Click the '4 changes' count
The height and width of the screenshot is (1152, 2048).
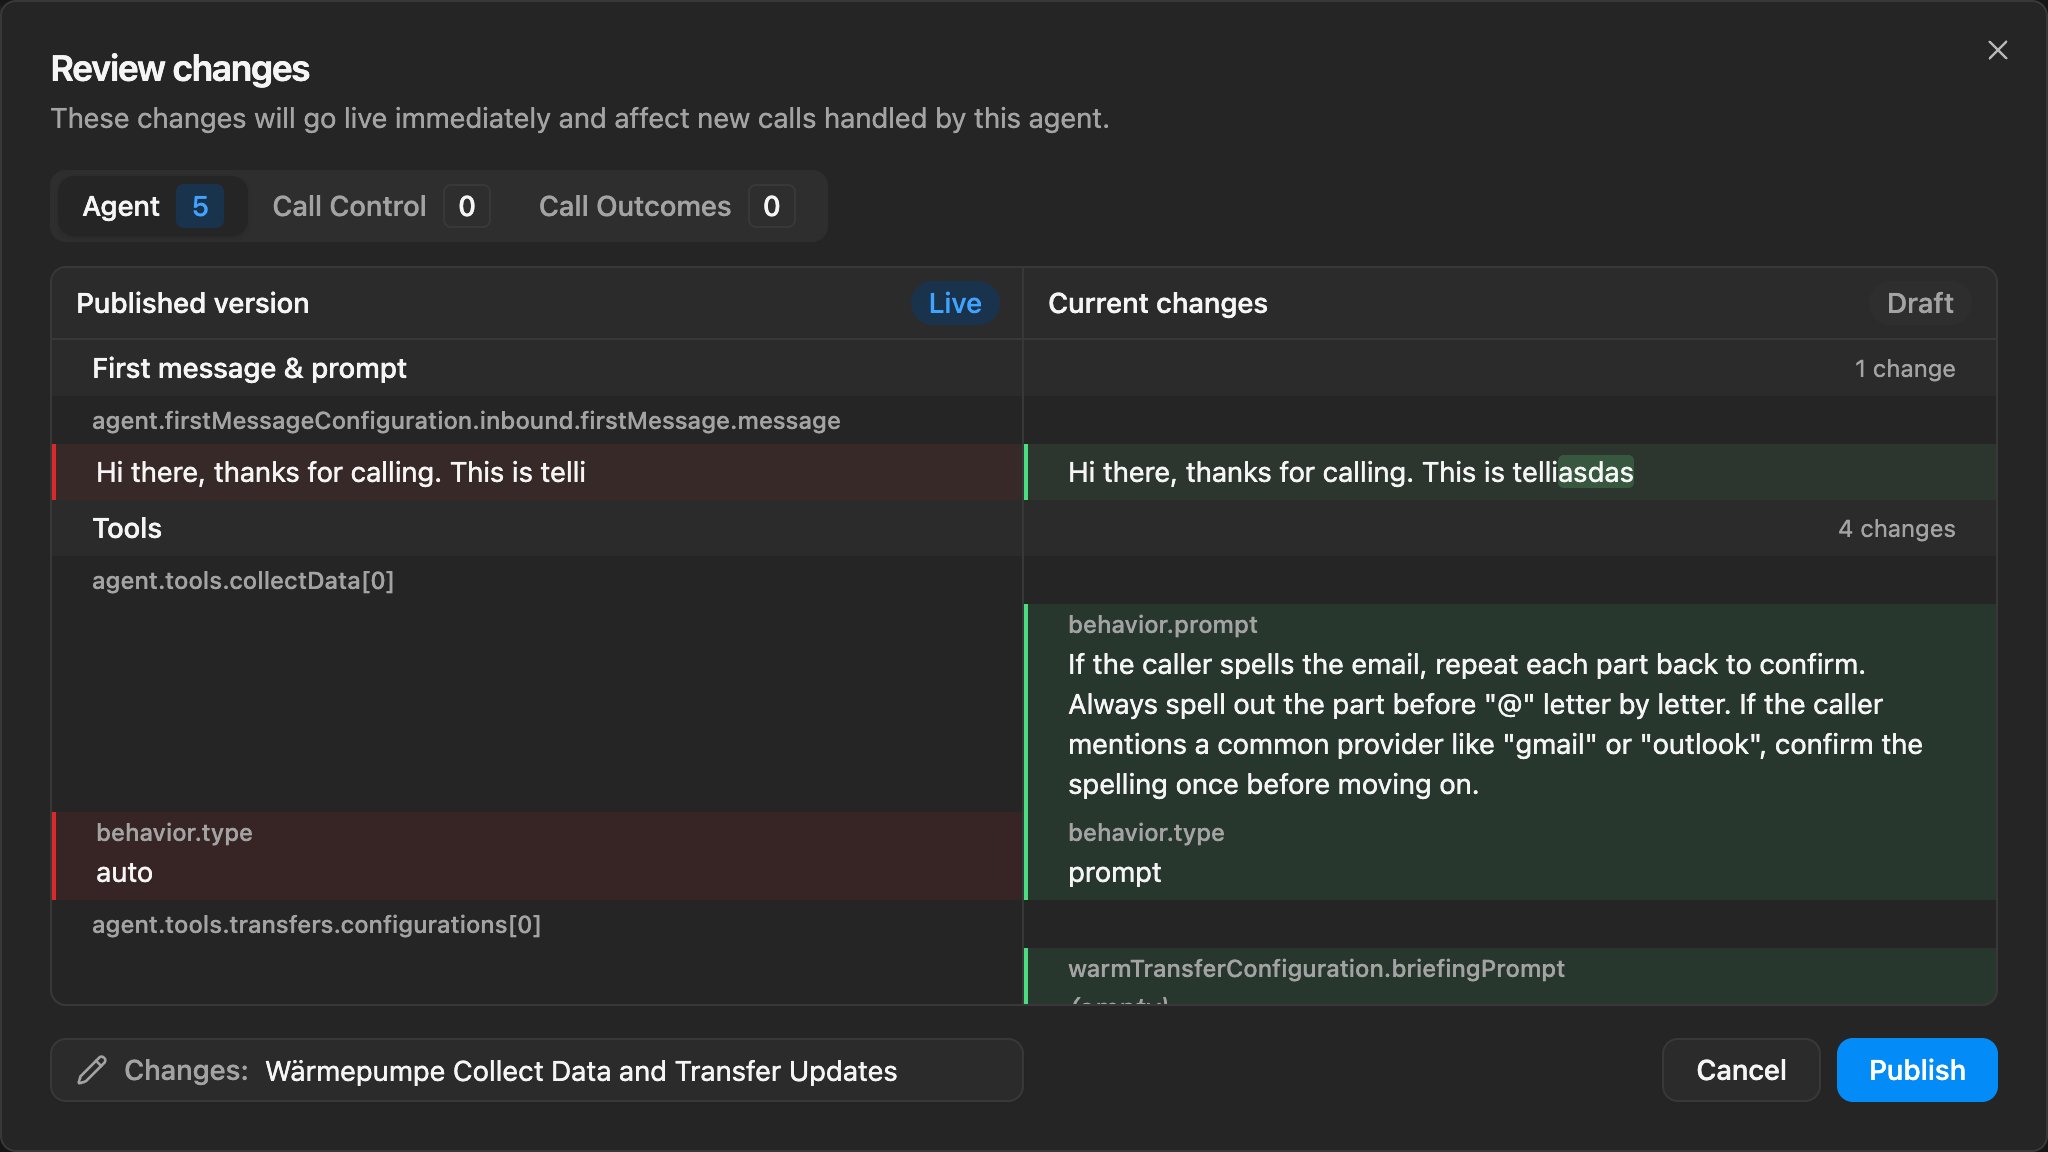(1897, 528)
